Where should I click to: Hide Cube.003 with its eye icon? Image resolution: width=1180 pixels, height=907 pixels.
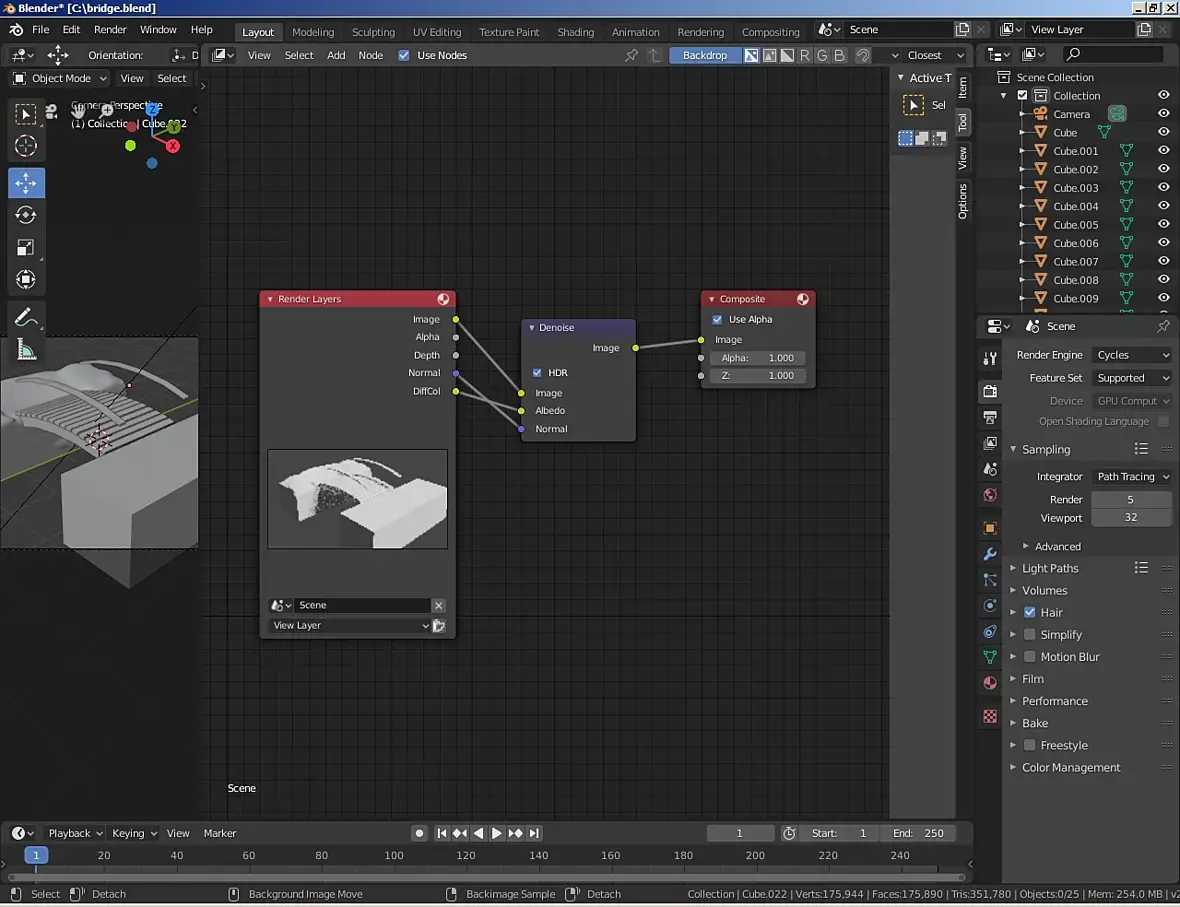click(x=1163, y=188)
